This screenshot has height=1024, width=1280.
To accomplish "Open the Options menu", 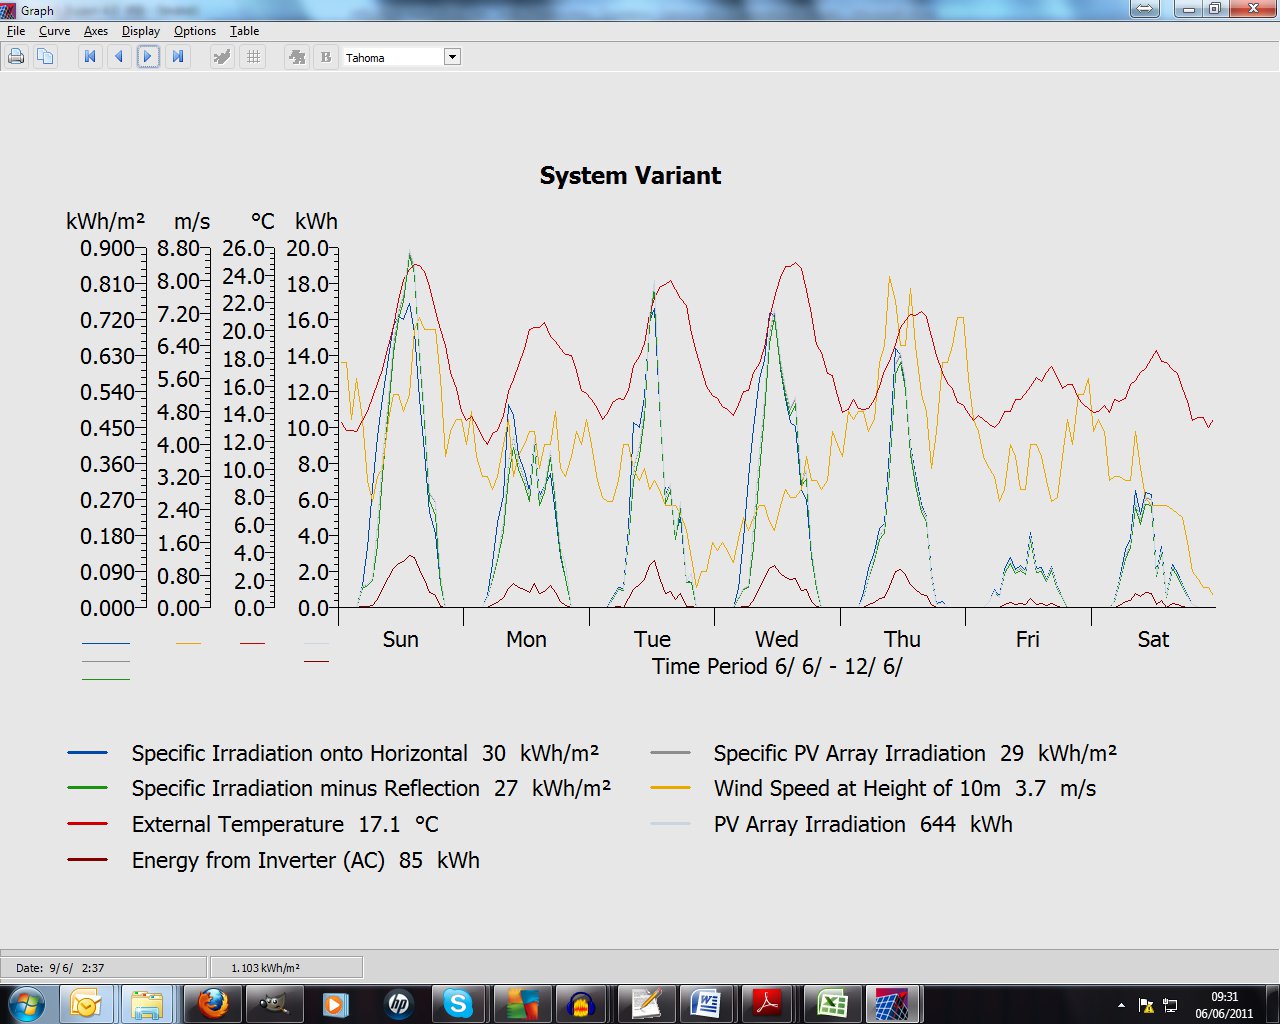I will point(195,31).
